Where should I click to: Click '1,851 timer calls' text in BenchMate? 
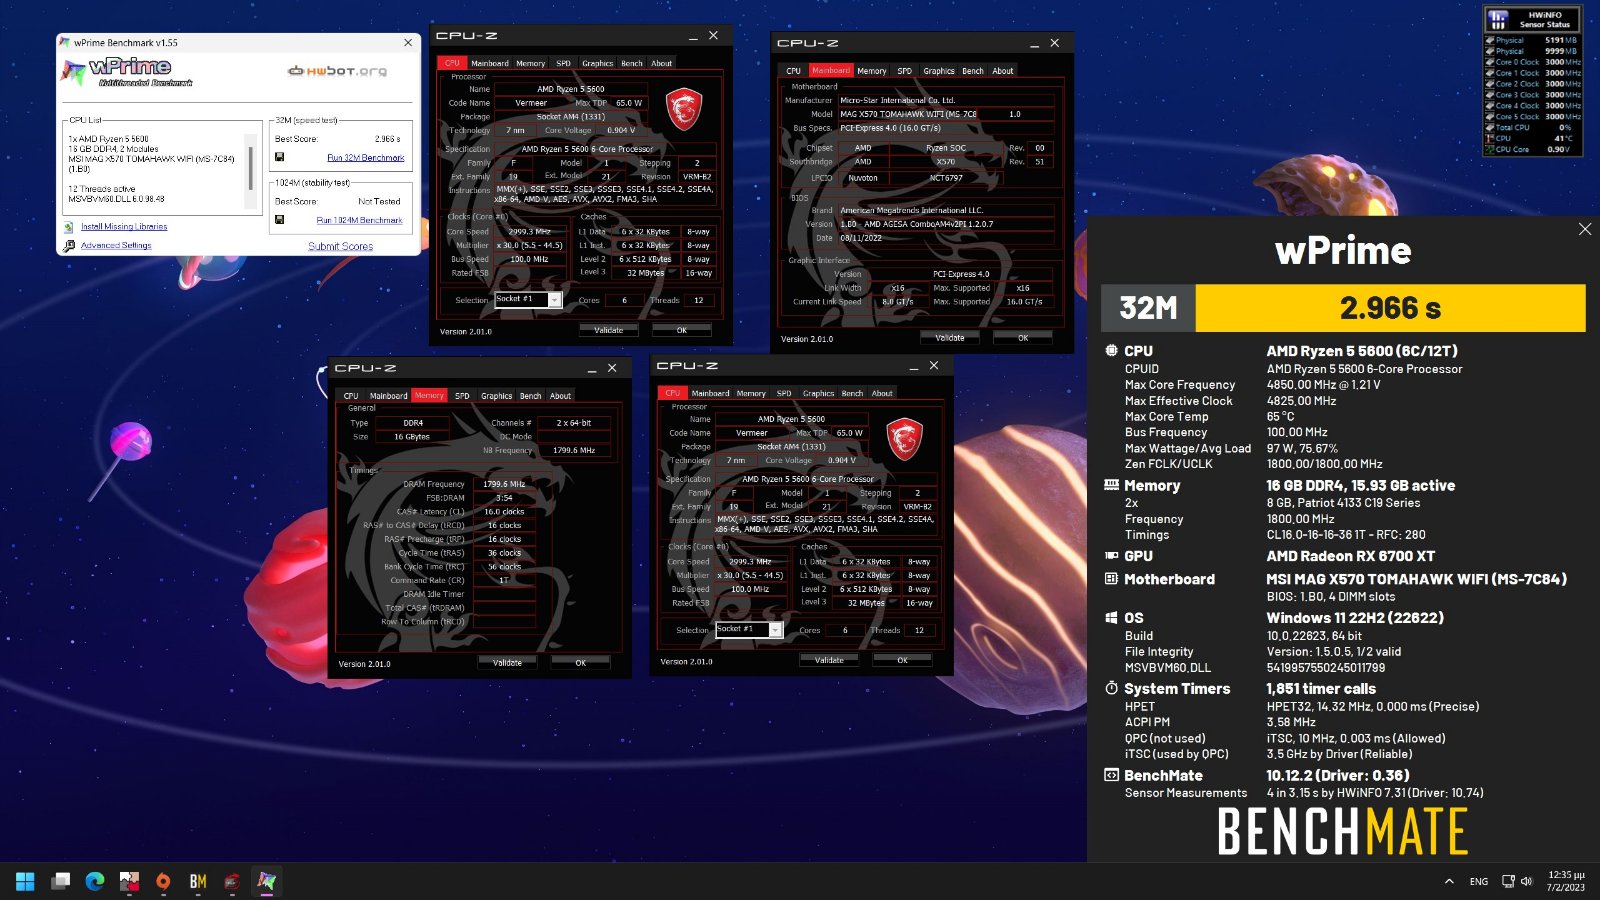point(1321,689)
